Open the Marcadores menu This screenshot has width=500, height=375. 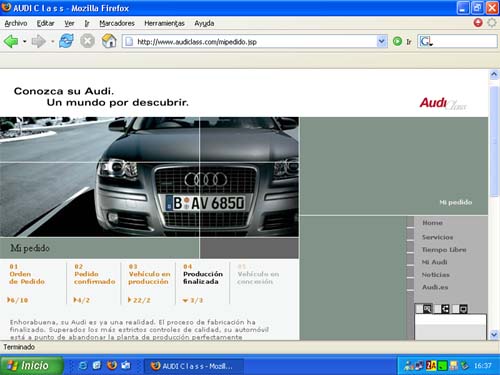click(117, 23)
